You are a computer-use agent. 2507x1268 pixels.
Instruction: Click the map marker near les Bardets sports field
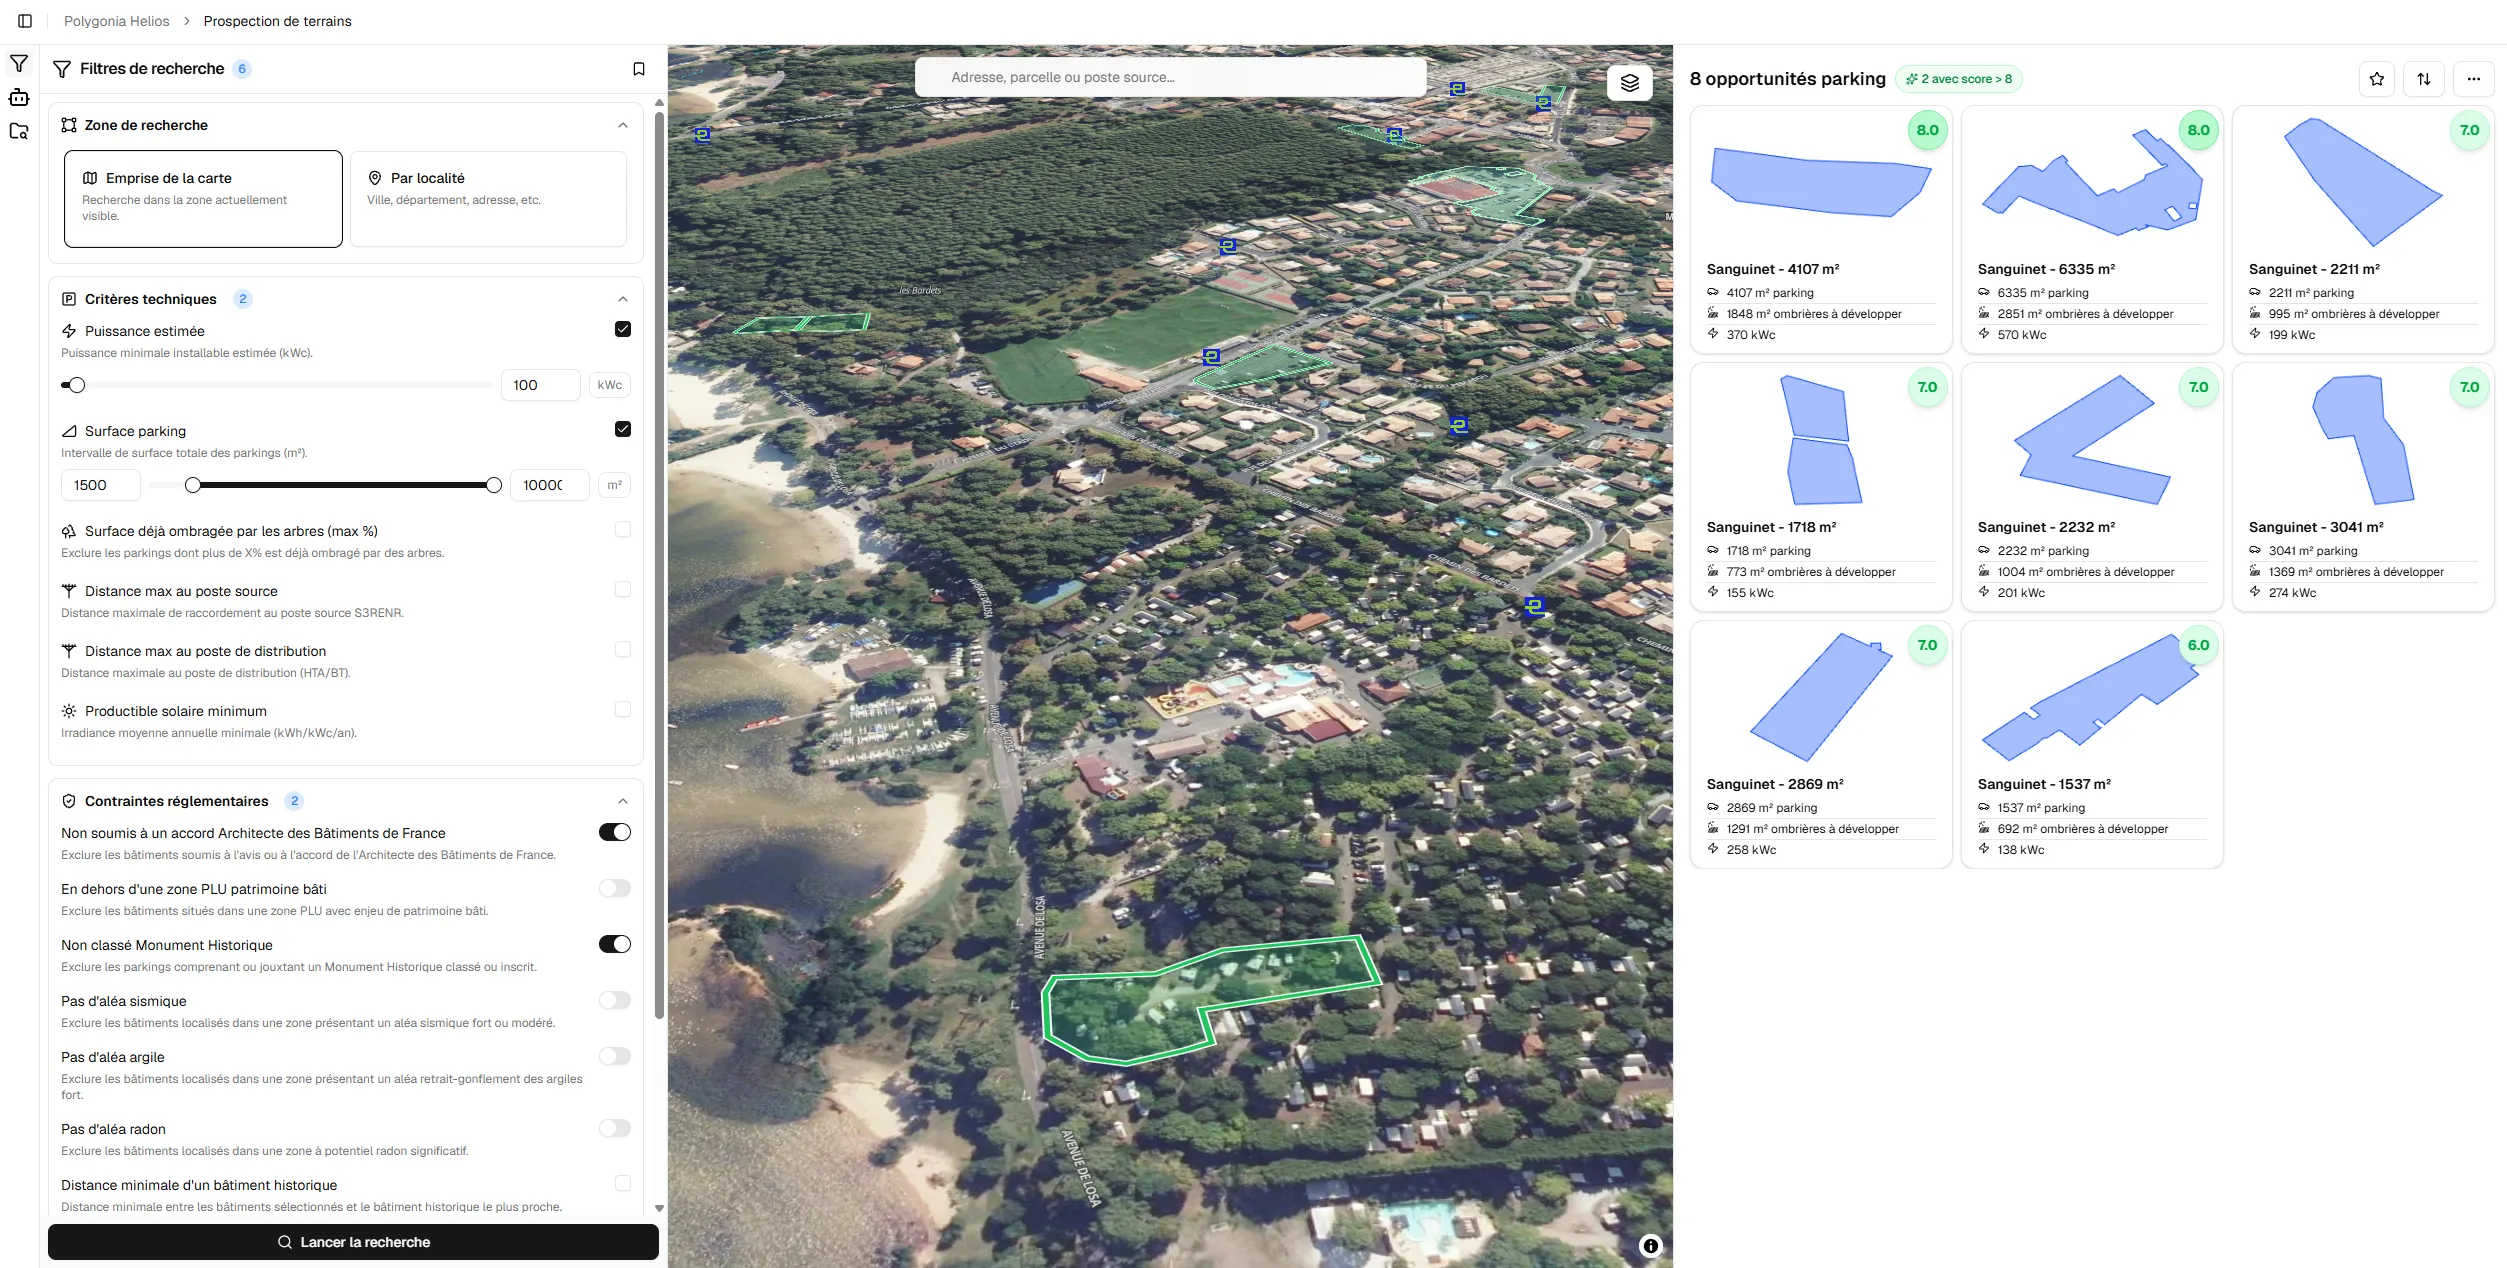[1211, 356]
